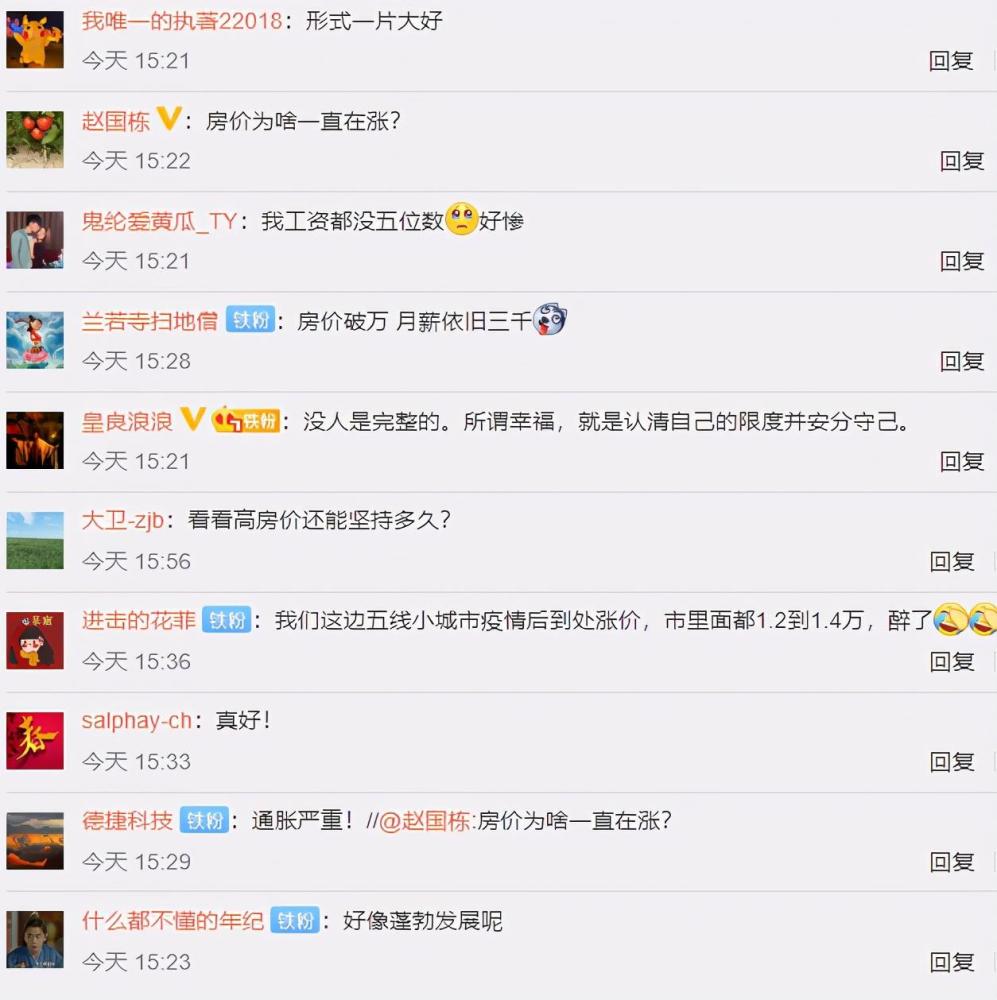Image resolution: width=997 pixels, height=1000 pixels.
Task: Click the sad emoji in 鬼纶爱黄瓜_TY's comment
Action: tap(461, 219)
